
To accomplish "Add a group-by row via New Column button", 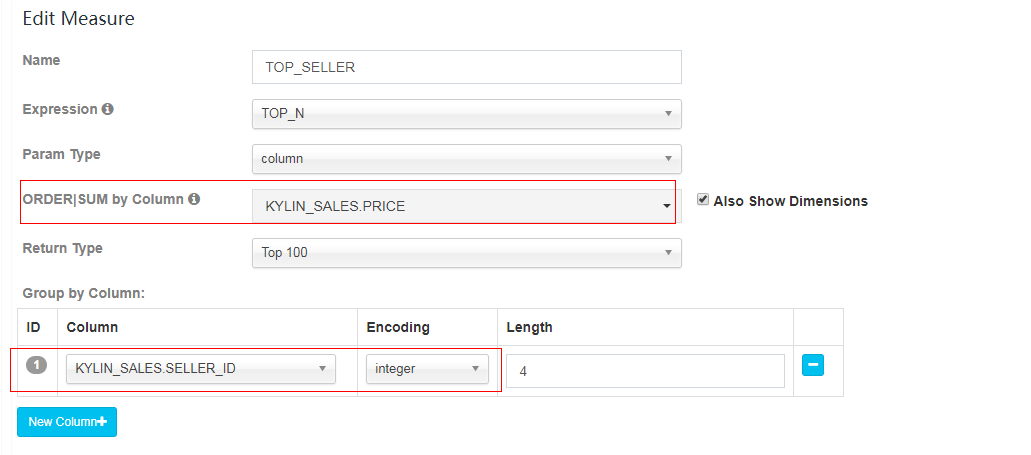I will [x=67, y=421].
